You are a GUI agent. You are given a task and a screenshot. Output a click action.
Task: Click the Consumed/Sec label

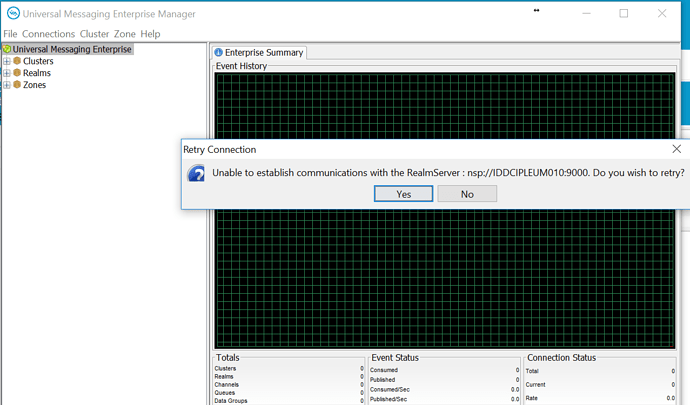click(390, 390)
